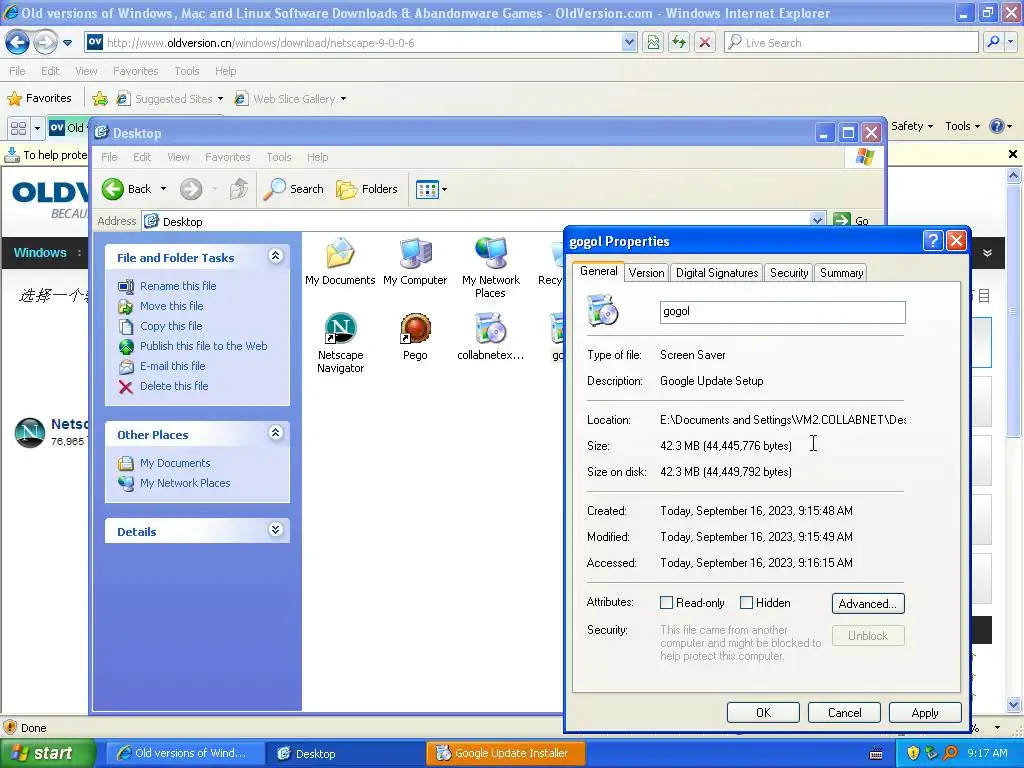Collapse the File and Folder Tasks panel
Image resolution: width=1024 pixels, height=768 pixels.
click(x=276, y=256)
